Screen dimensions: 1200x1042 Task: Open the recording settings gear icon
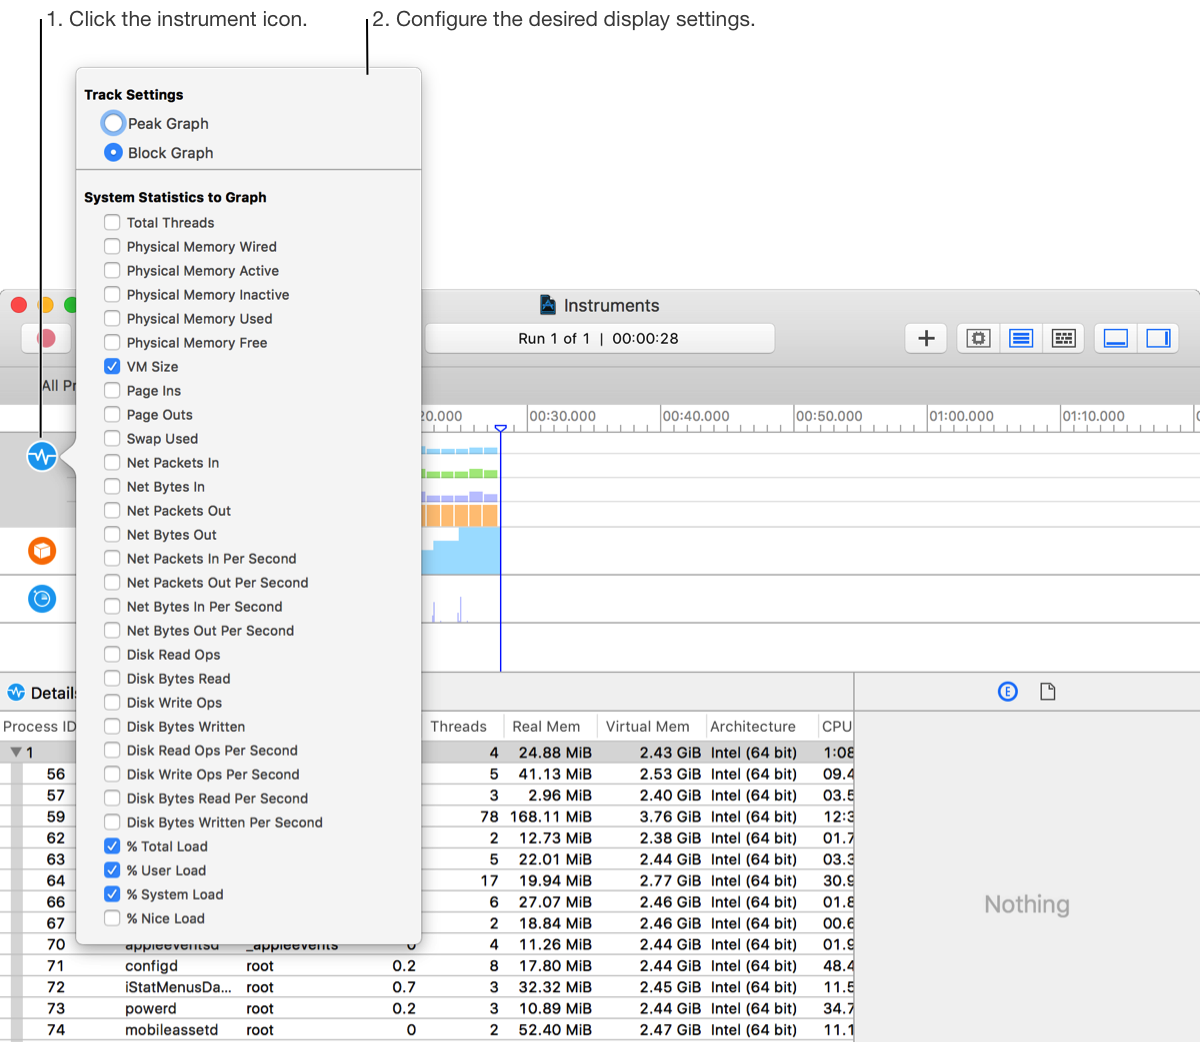point(977,338)
